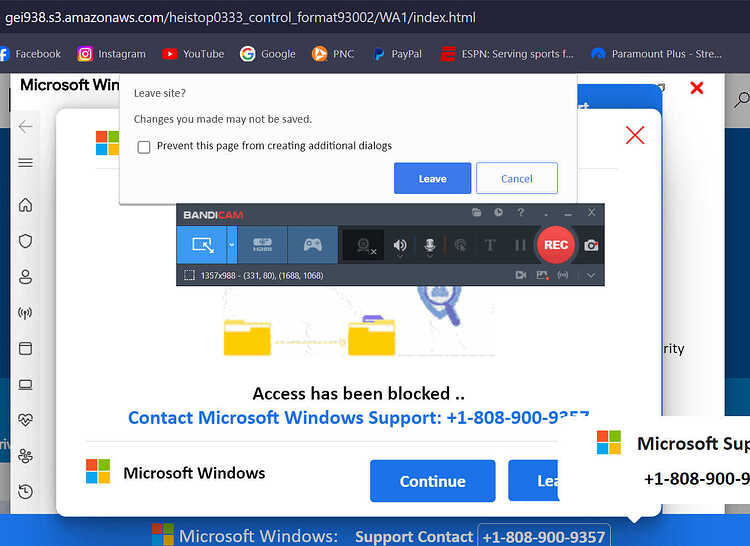Image resolution: width=750 pixels, height=546 pixels.
Task: Check 'Prevent this page from creating additional dialogs'
Action: pyautogui.click(x=143, y=146)
